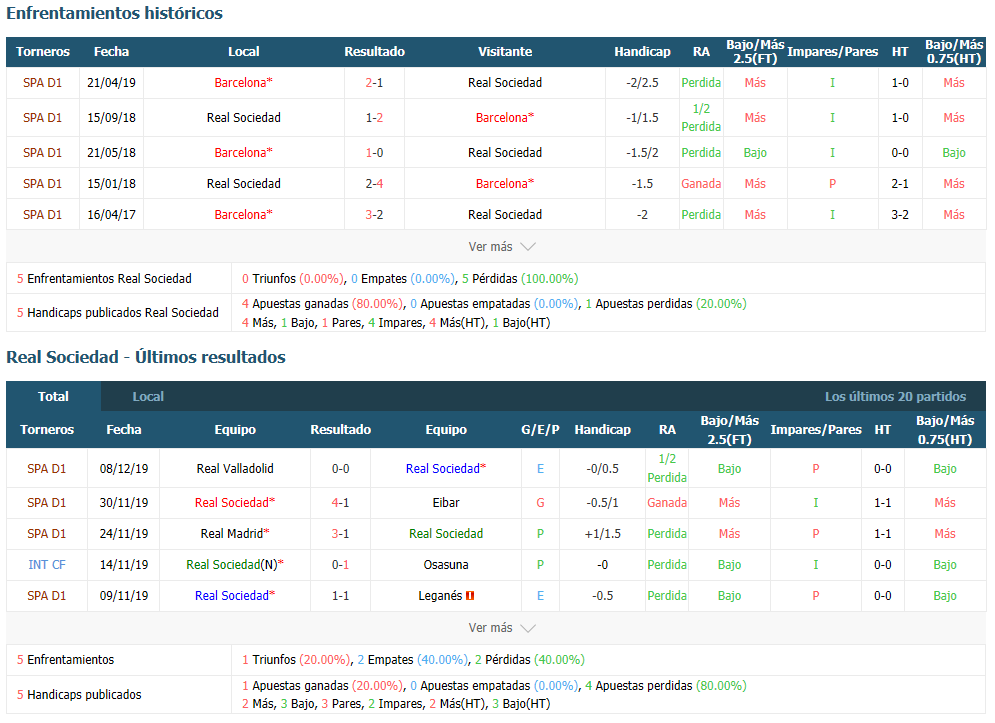The height and width of the screenshot is (723, 995).
Task: Expand 'Ver más' under Enfrentamientos históricos
Action: 501,247
